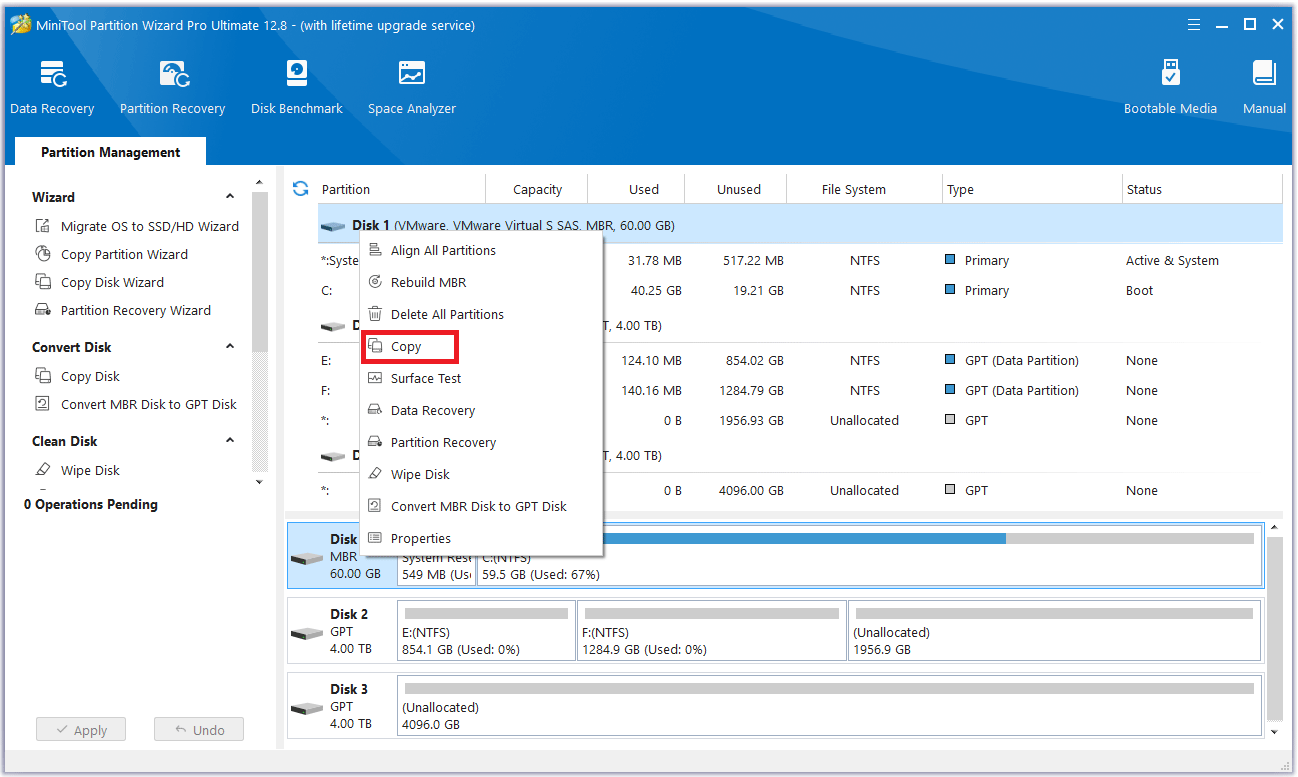Collapse the Convert Disk section
The image size is (1298, 777).
230,347
